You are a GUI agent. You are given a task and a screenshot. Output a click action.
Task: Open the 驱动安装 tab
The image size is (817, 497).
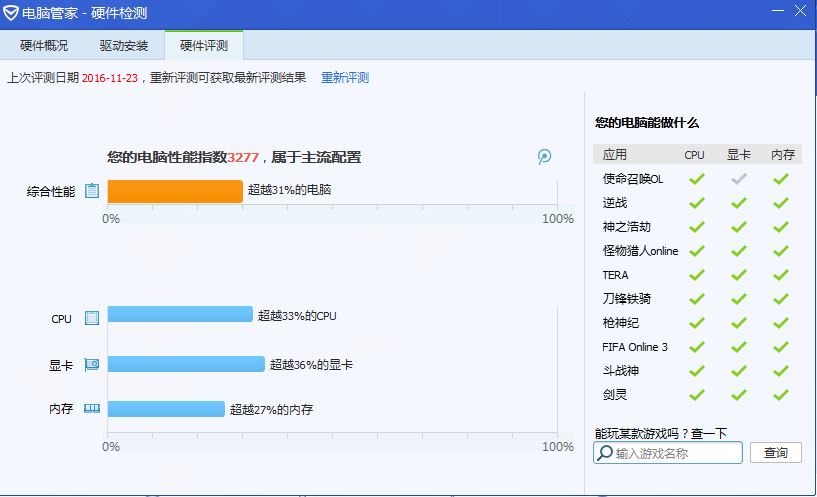(124, 46)
